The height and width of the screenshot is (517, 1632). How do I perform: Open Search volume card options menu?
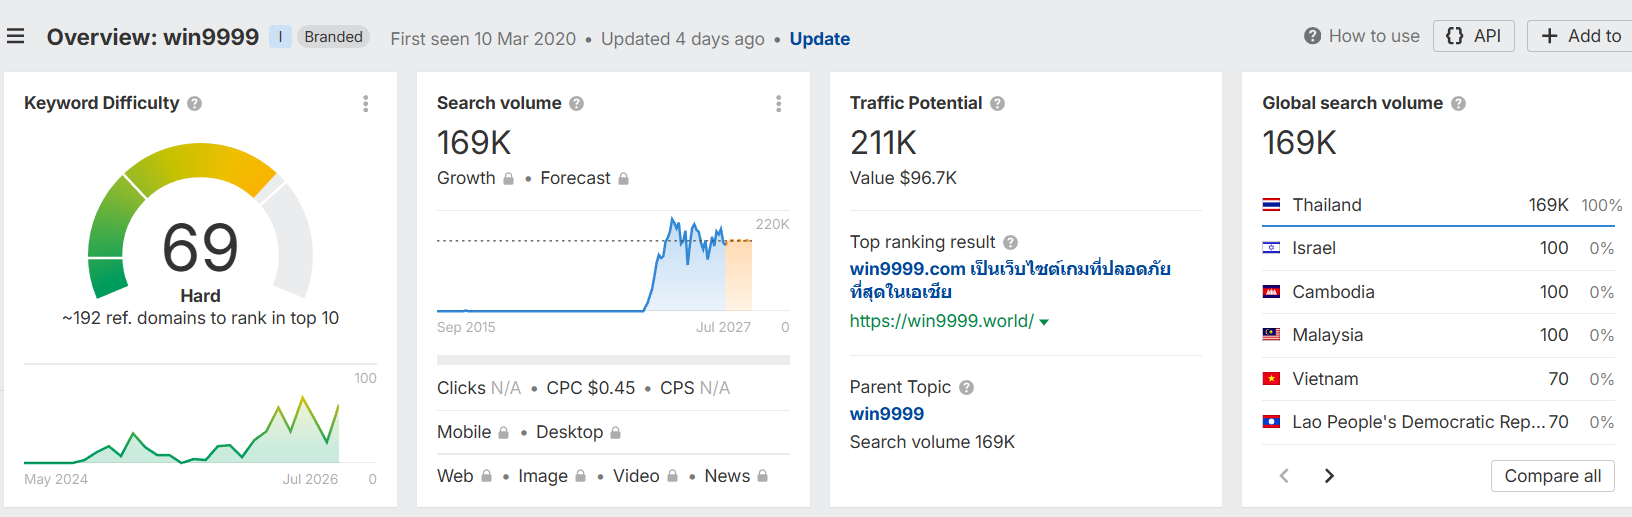[x=779, y=103]
